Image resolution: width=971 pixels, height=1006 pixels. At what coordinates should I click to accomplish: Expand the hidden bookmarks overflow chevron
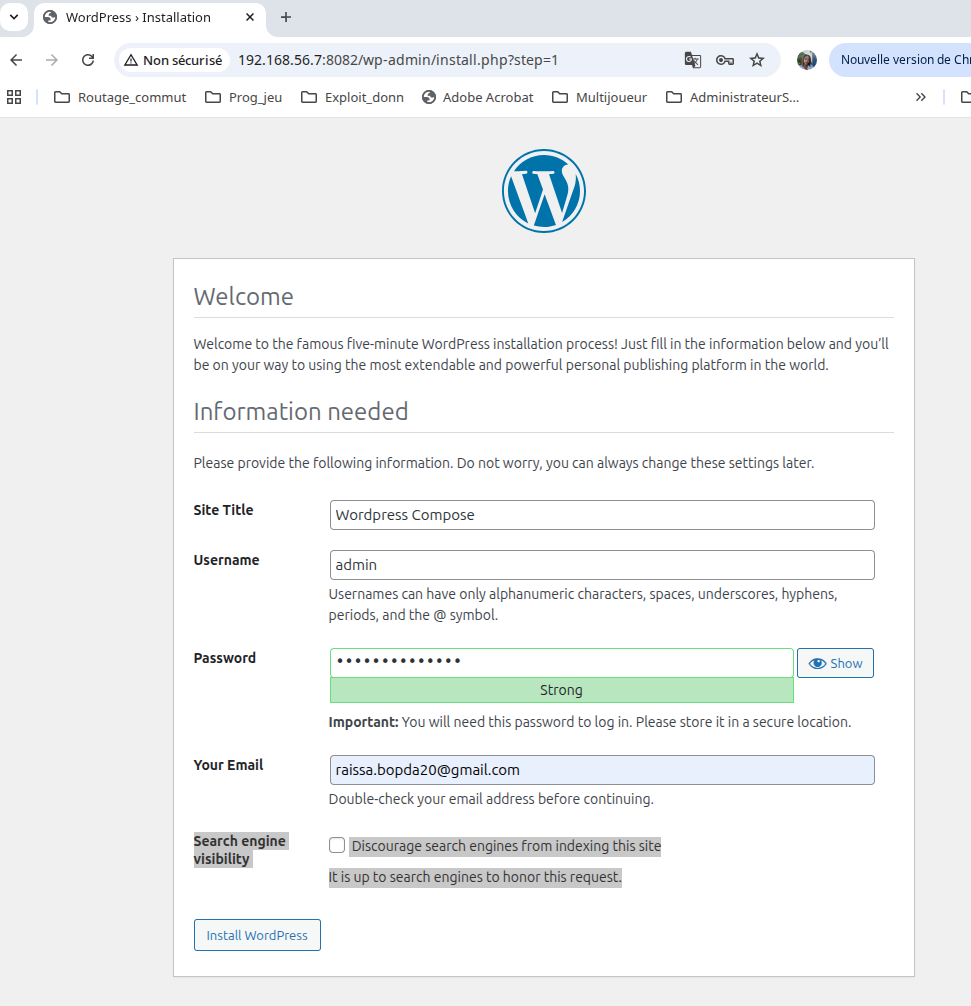coord(920,96)
